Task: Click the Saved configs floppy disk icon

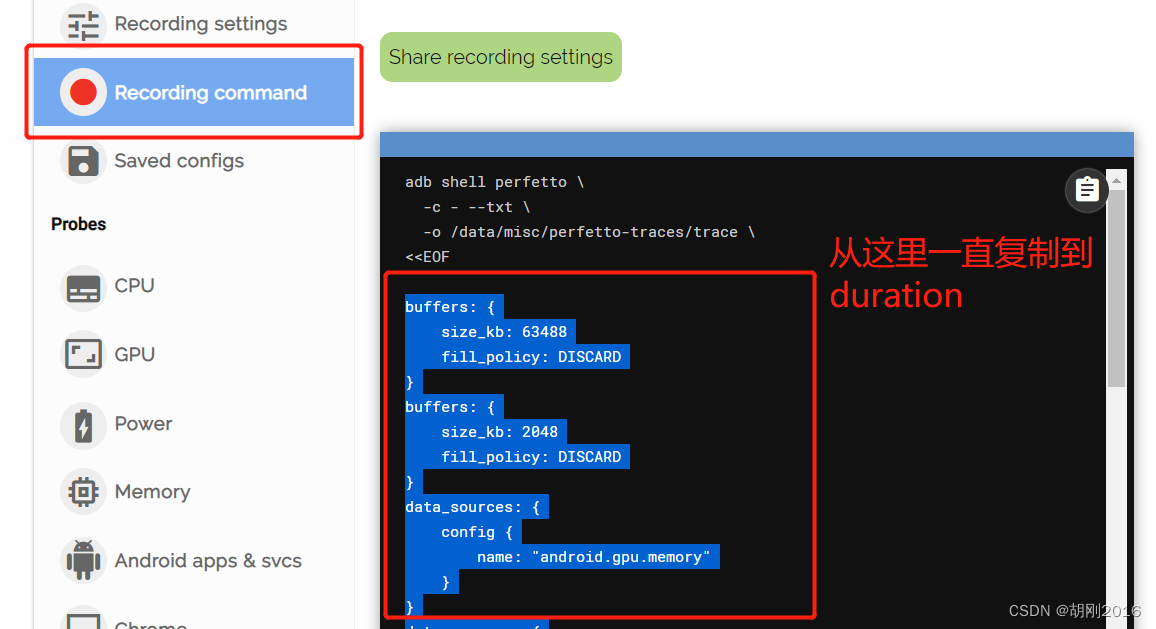Action: coord(83,161)
